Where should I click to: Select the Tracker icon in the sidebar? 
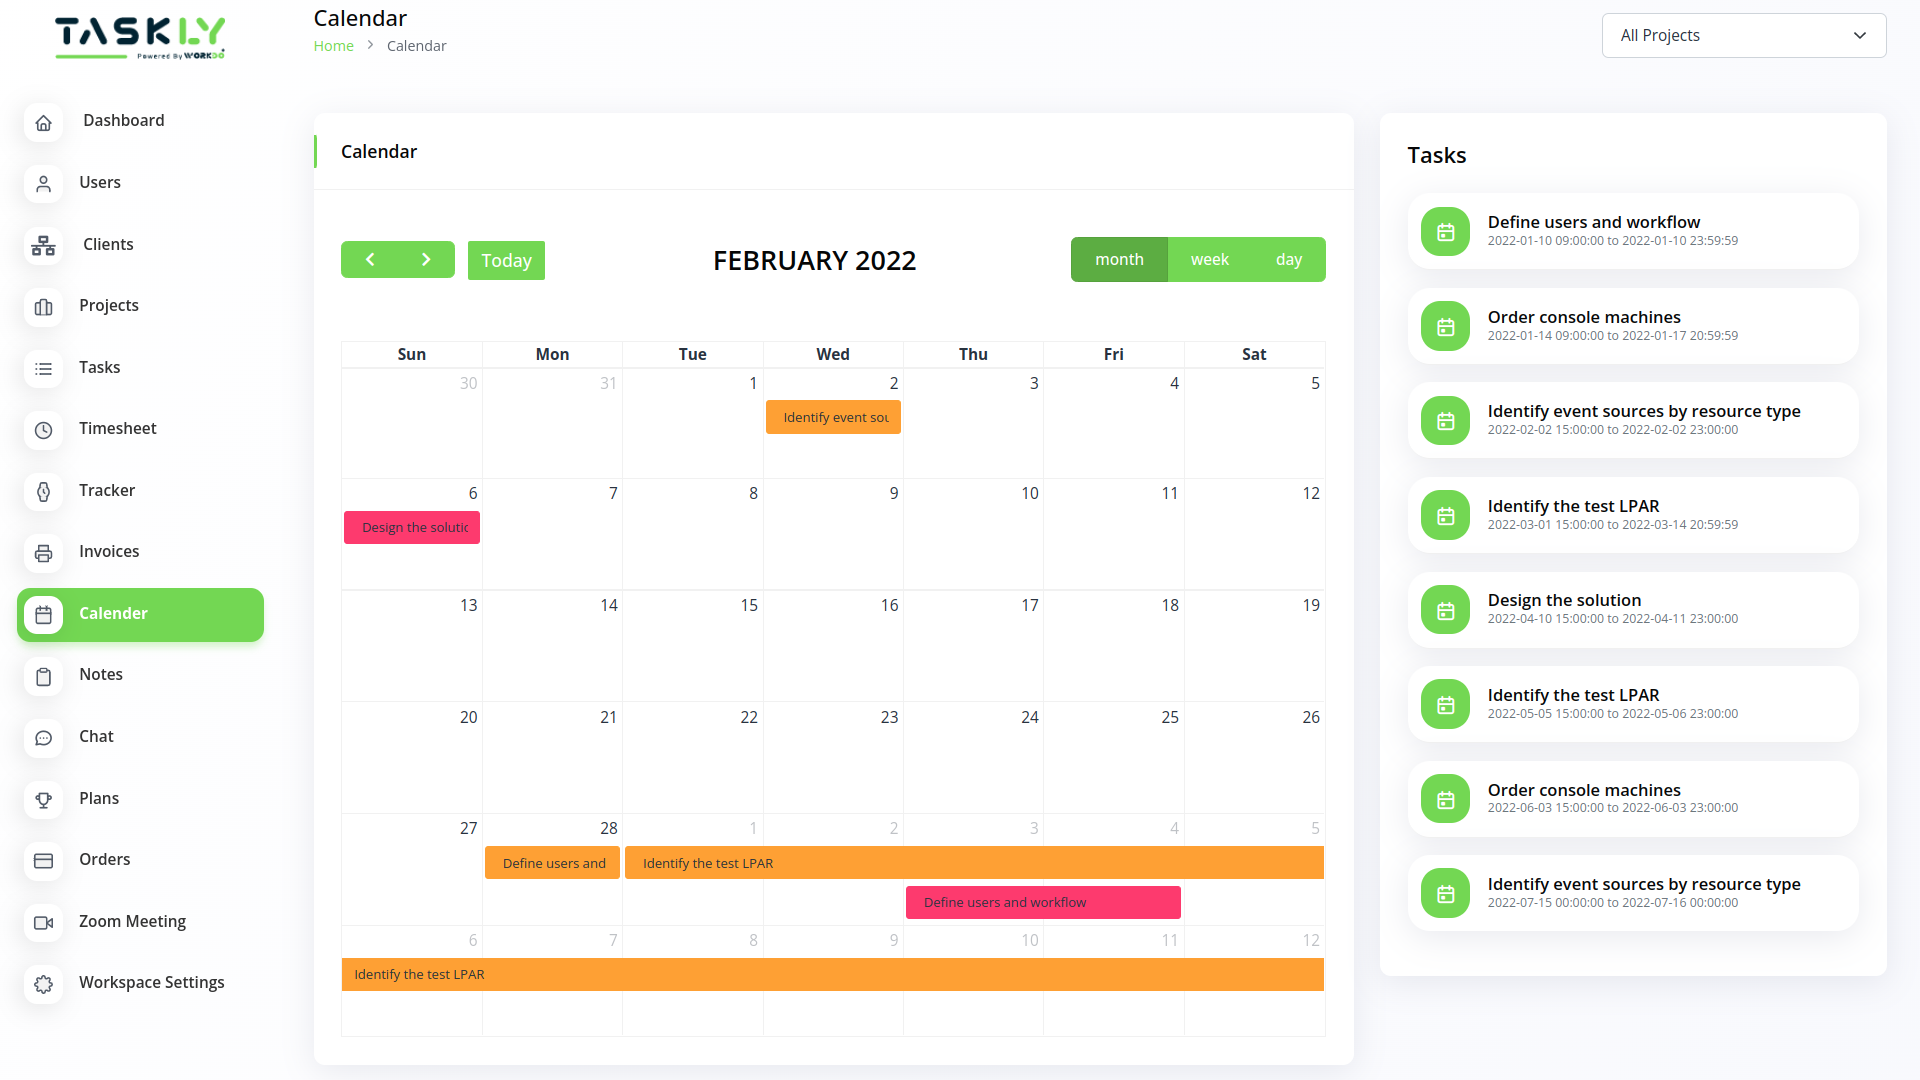coord(44,492)
